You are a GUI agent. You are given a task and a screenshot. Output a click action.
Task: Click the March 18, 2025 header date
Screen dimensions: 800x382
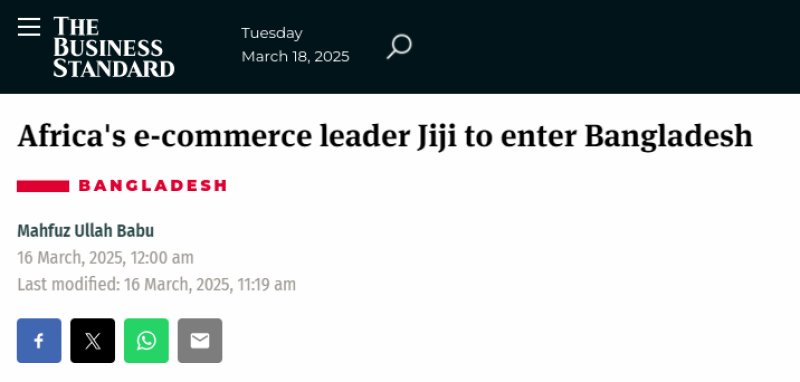click(x=295, y=57)
